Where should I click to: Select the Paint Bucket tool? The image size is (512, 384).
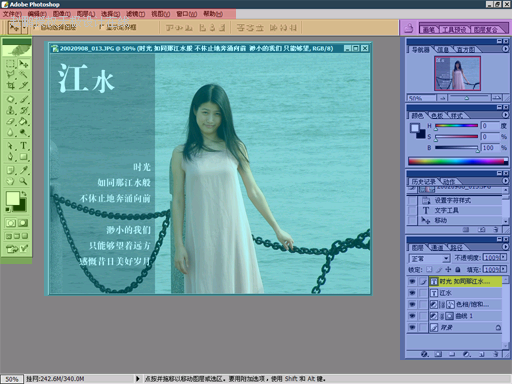(x=23, y=121)
